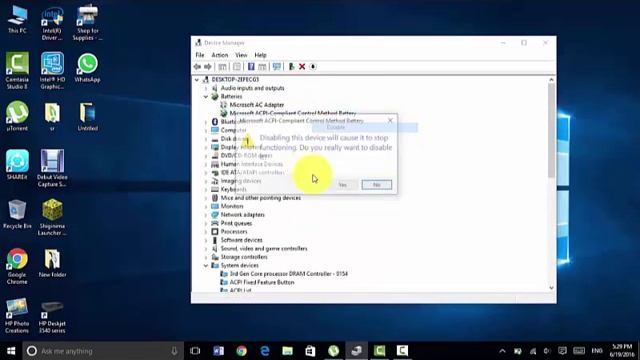This screenshot has height=360, width=640.
Task: Select 3rd Gen Core processor DRAM Controller
Action: click(x=289, y=274)
